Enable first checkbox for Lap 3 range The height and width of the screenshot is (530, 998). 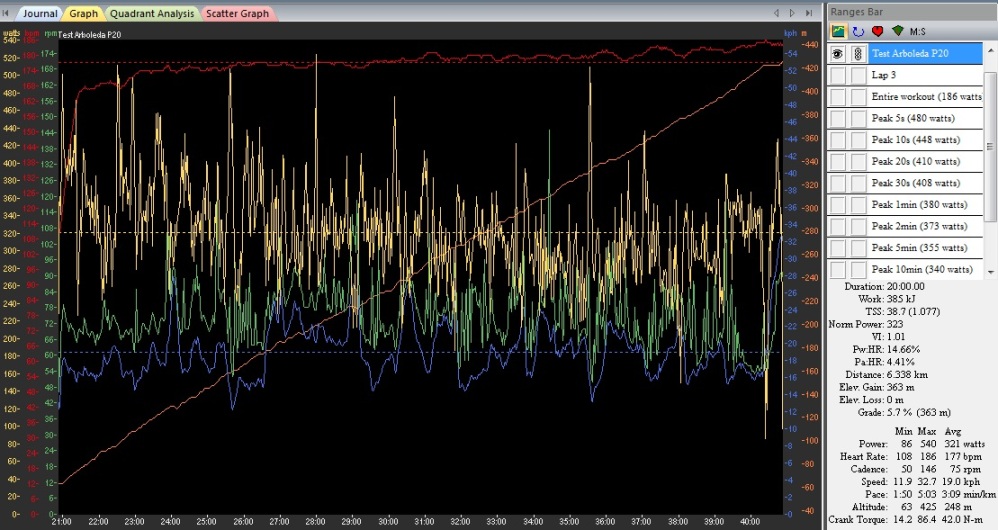tap(838, 75)
